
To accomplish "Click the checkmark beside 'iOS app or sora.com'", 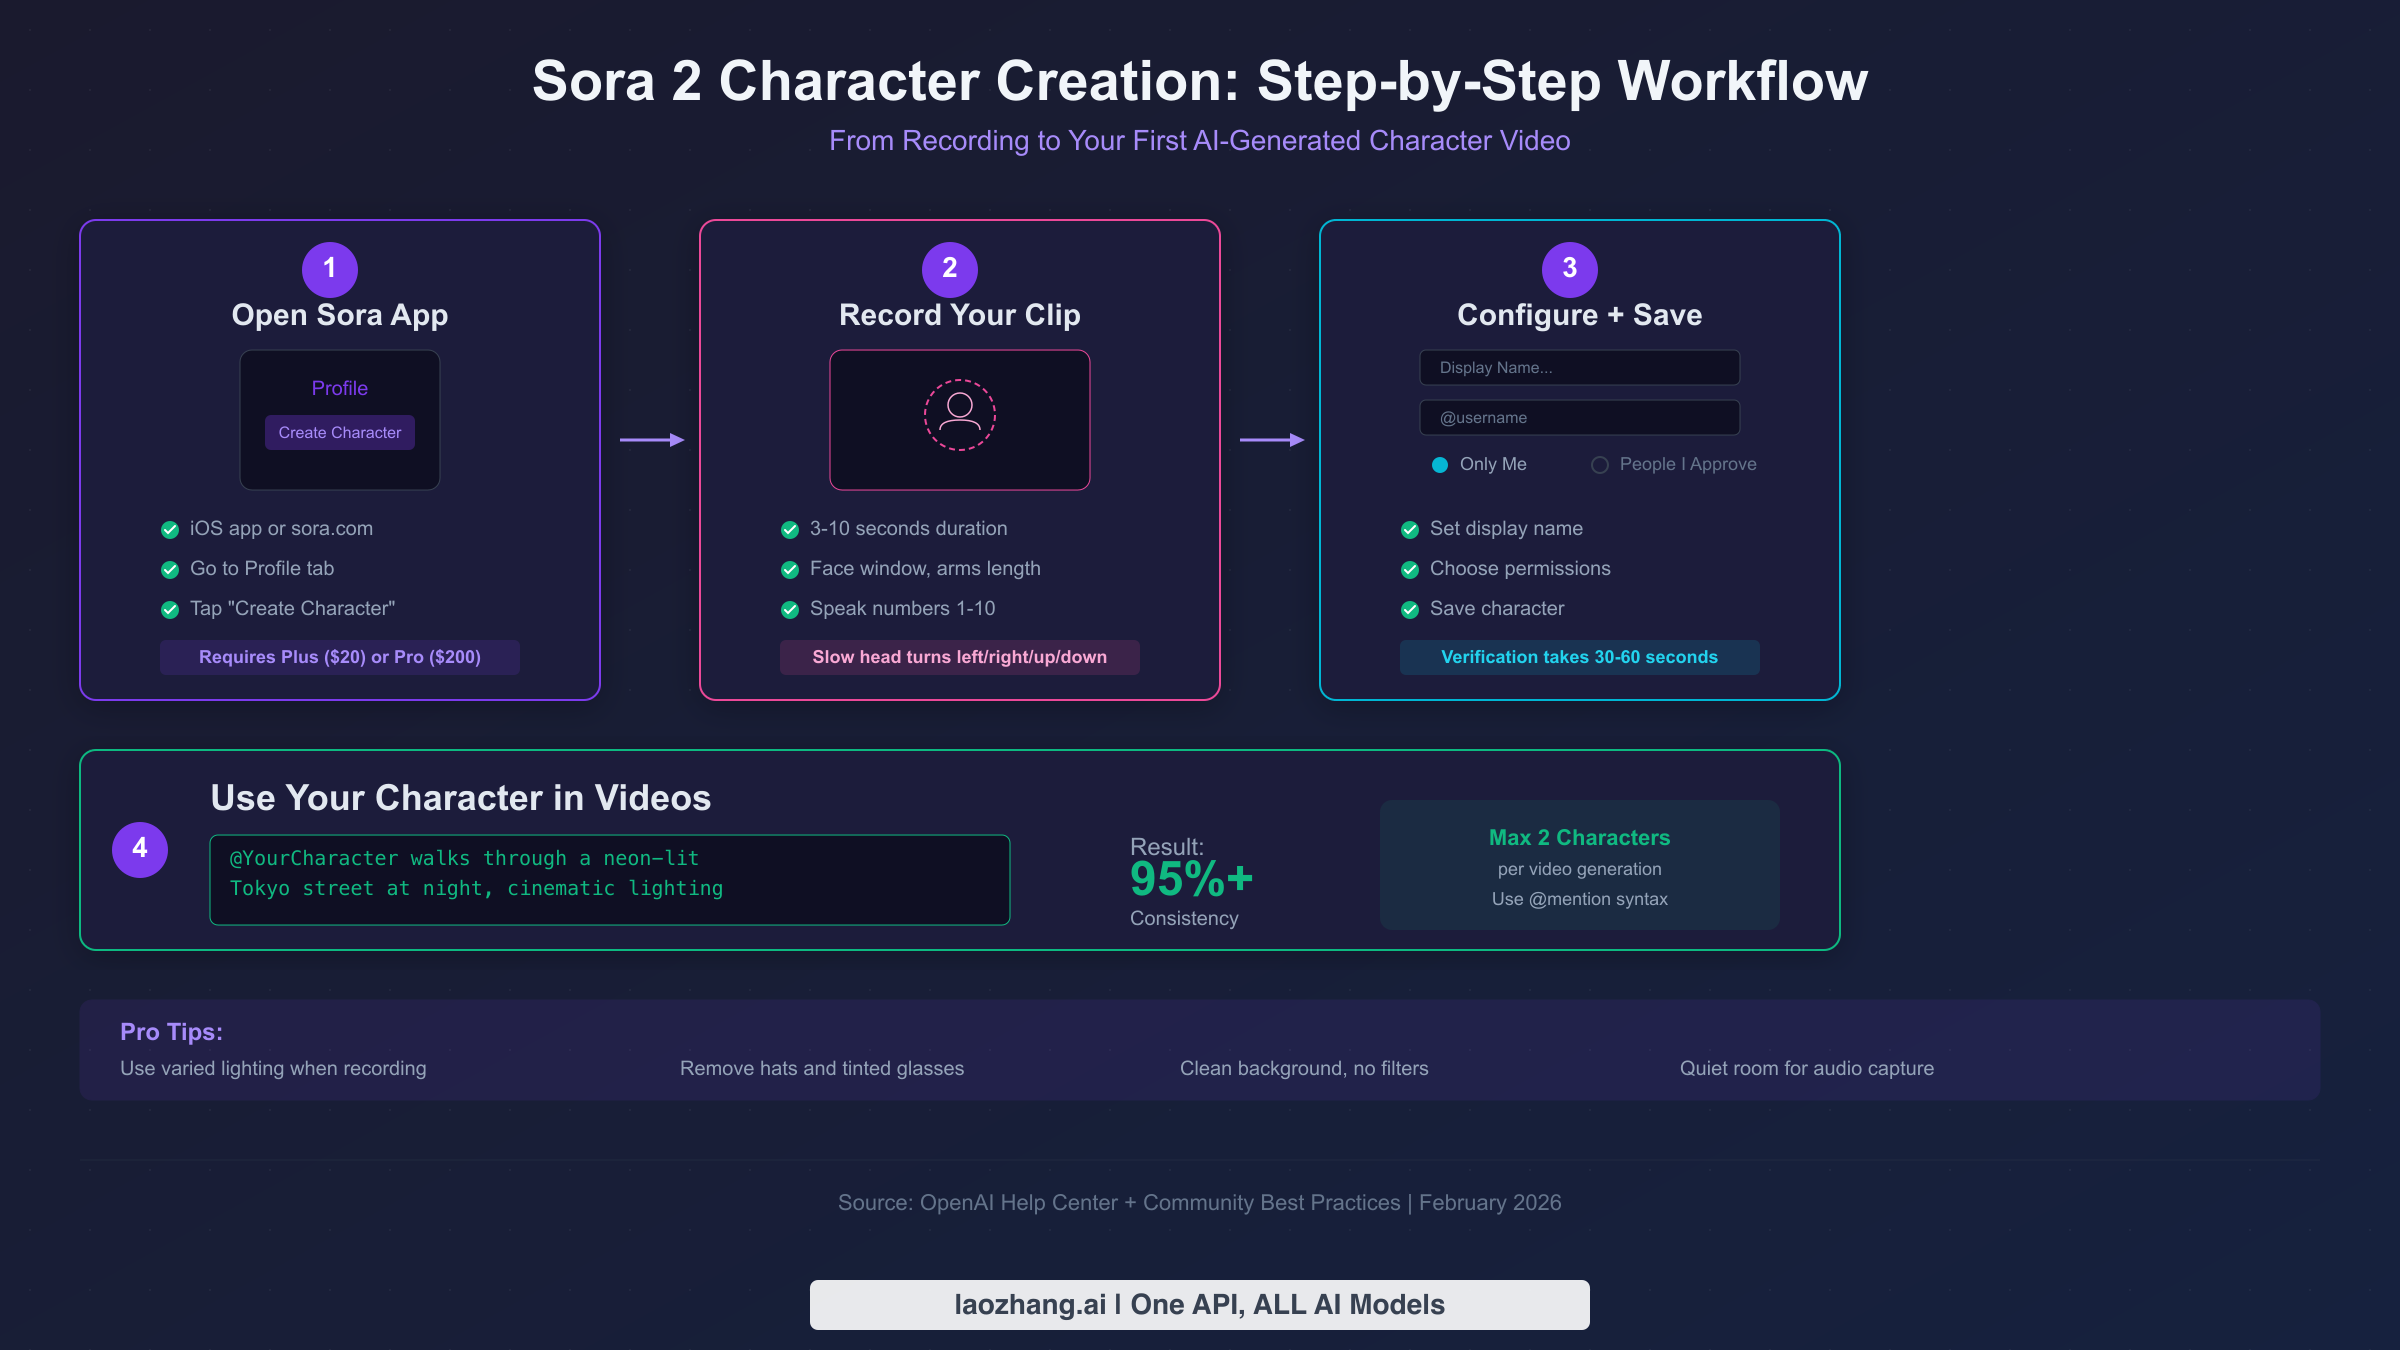I will click(x=169, y=529).
